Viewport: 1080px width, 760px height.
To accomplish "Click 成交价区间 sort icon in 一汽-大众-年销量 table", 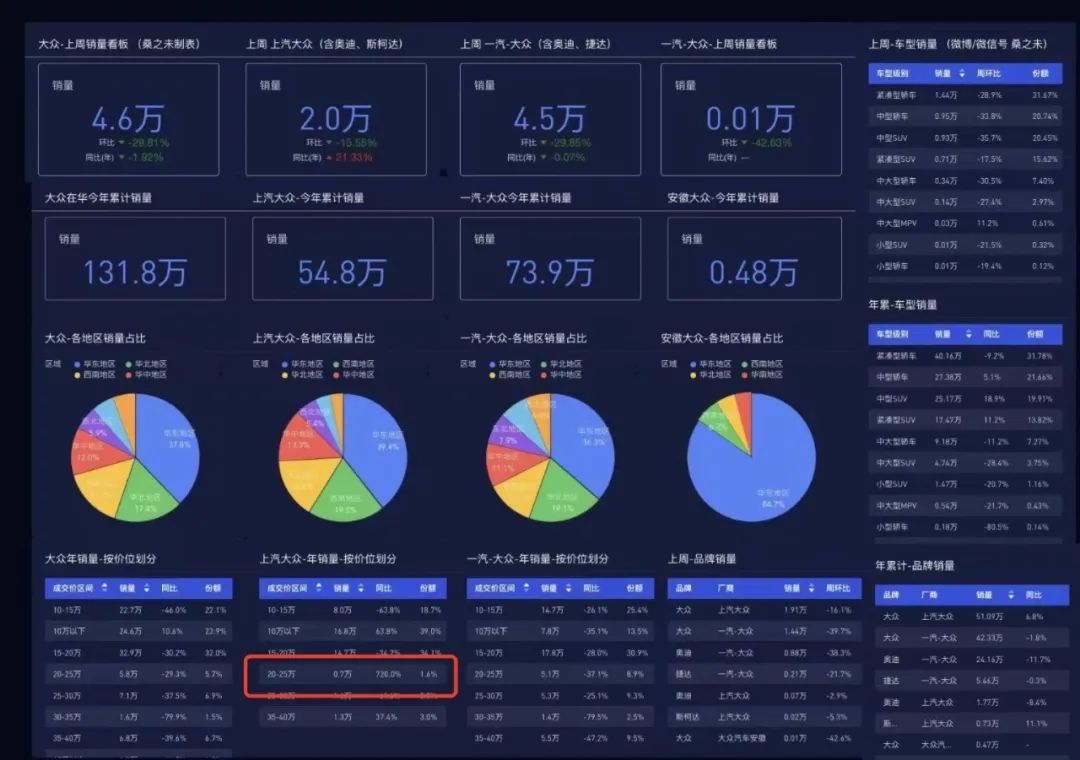I will pyautogui.click(x=527, y=588).
